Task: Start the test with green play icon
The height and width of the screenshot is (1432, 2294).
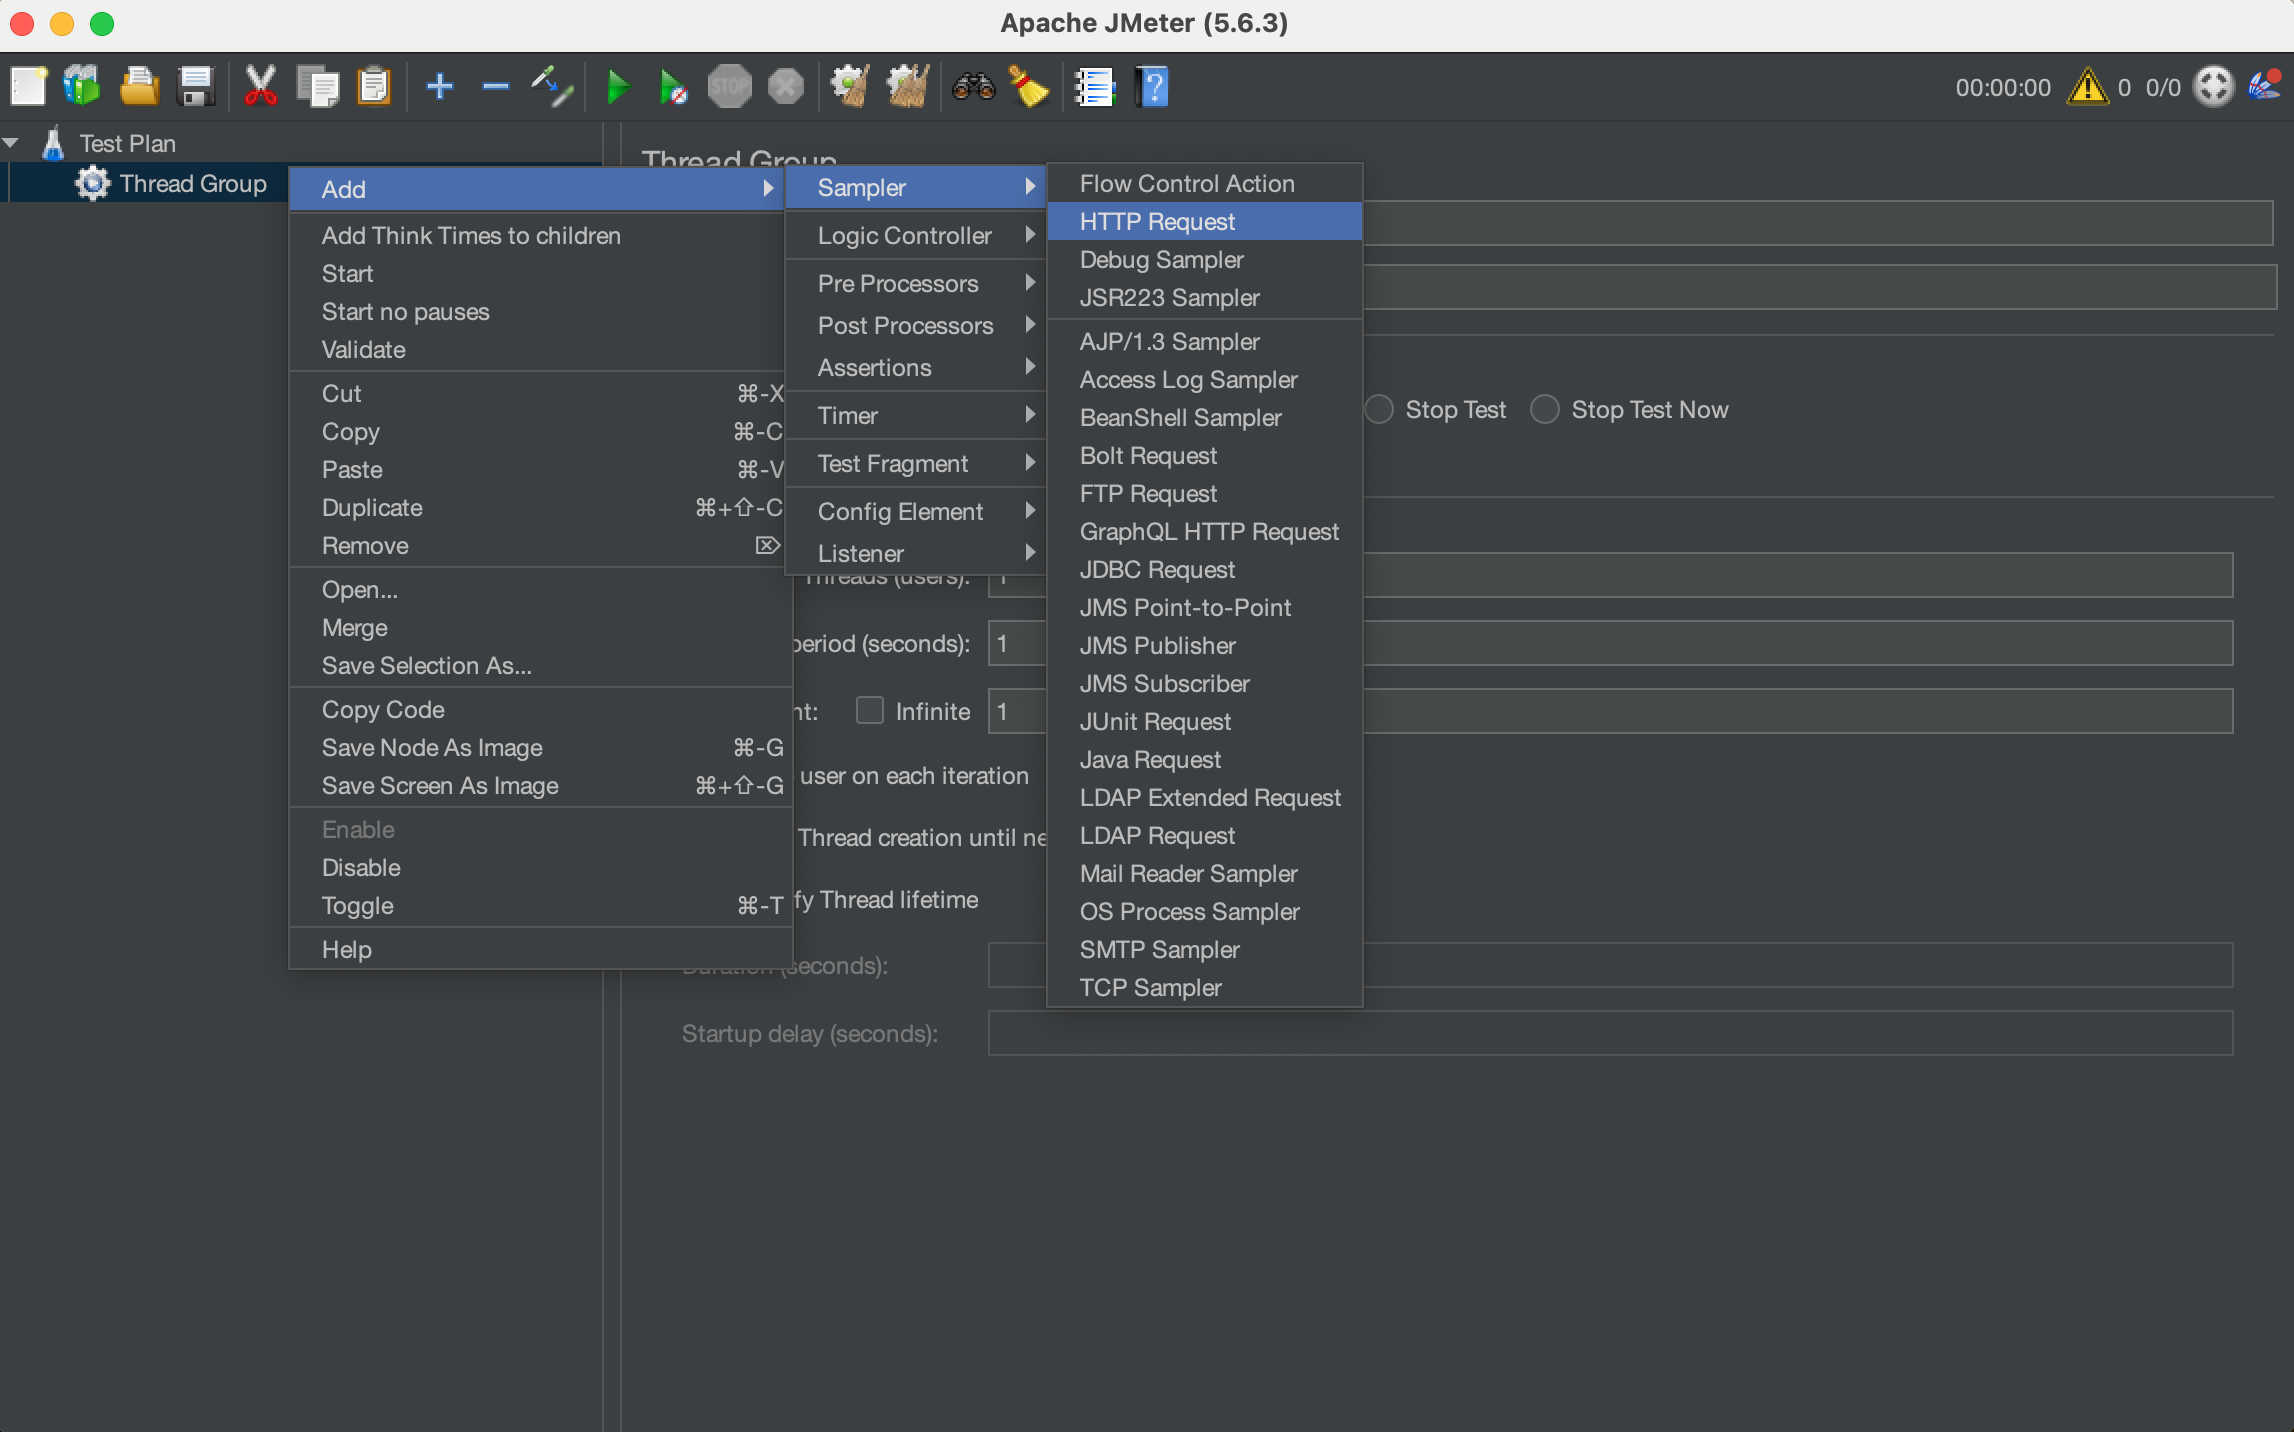Action: 618,86
